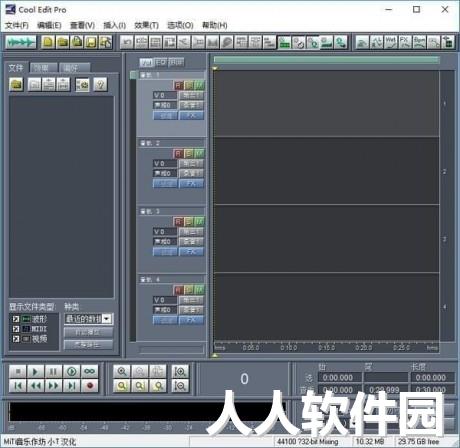This screenshot has height=448, width=460.
Task: Start playback with the play button
Action: coord(35,371)
